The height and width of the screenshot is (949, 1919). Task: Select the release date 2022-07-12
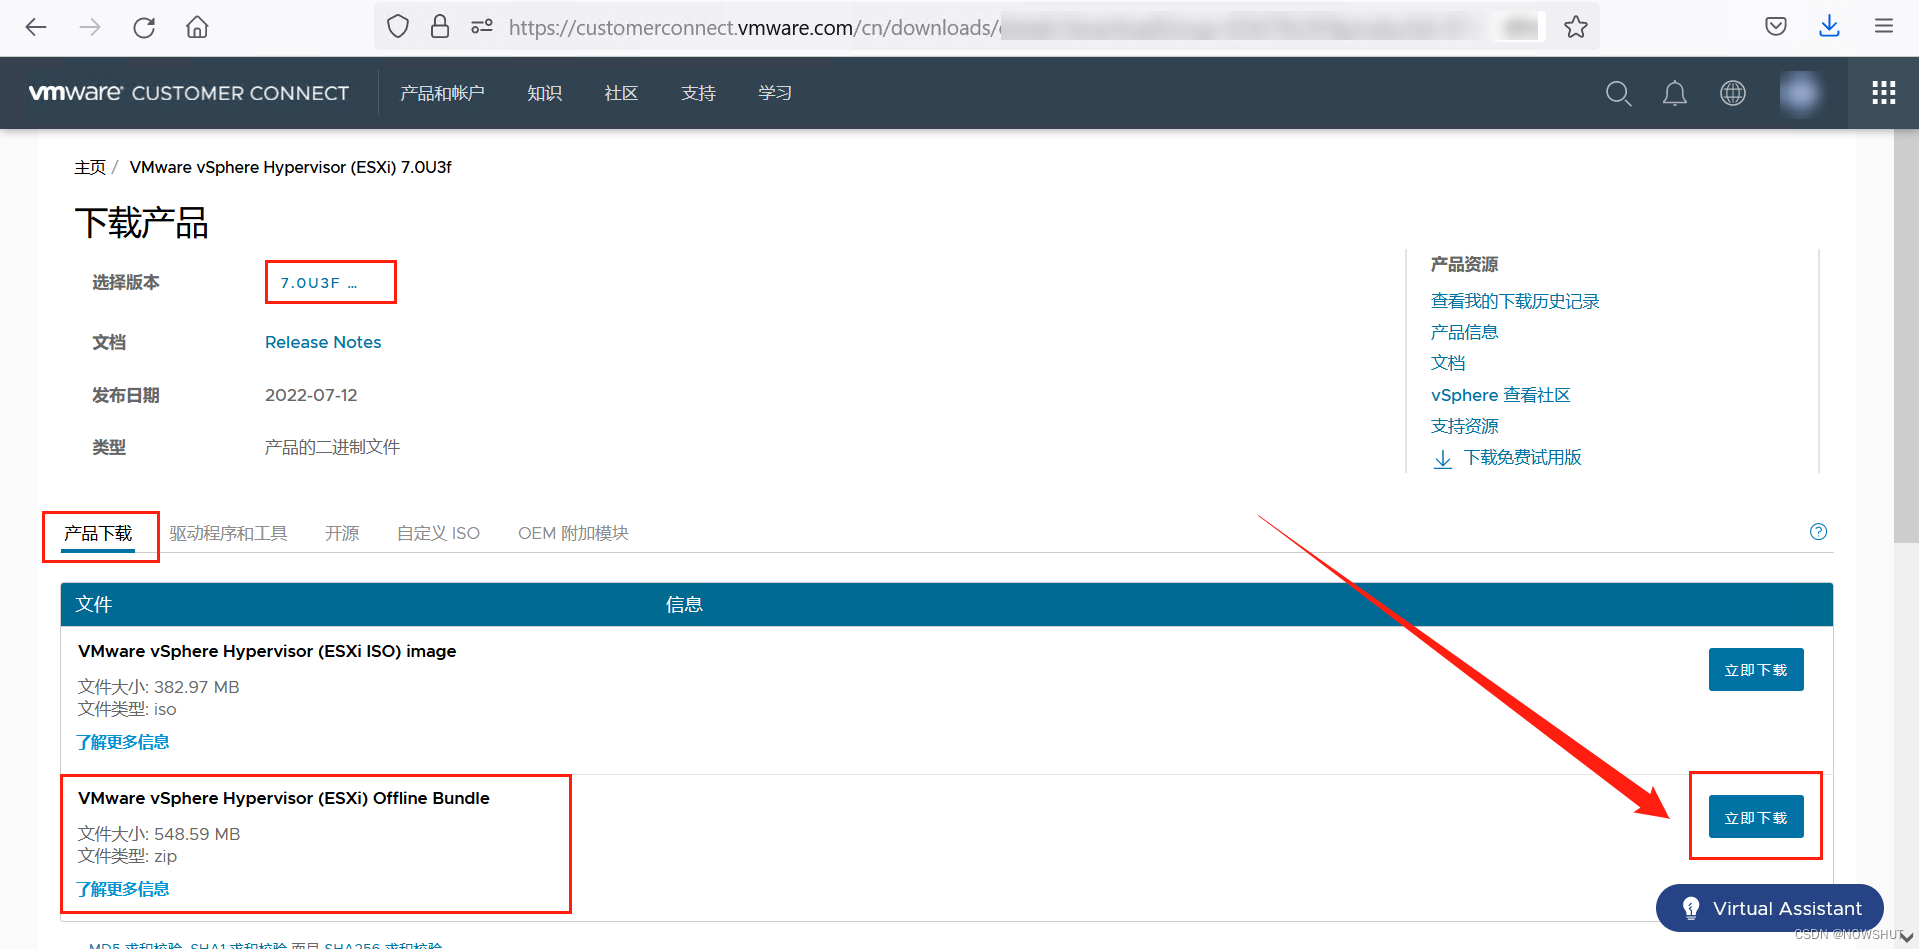tap(311, 395)
